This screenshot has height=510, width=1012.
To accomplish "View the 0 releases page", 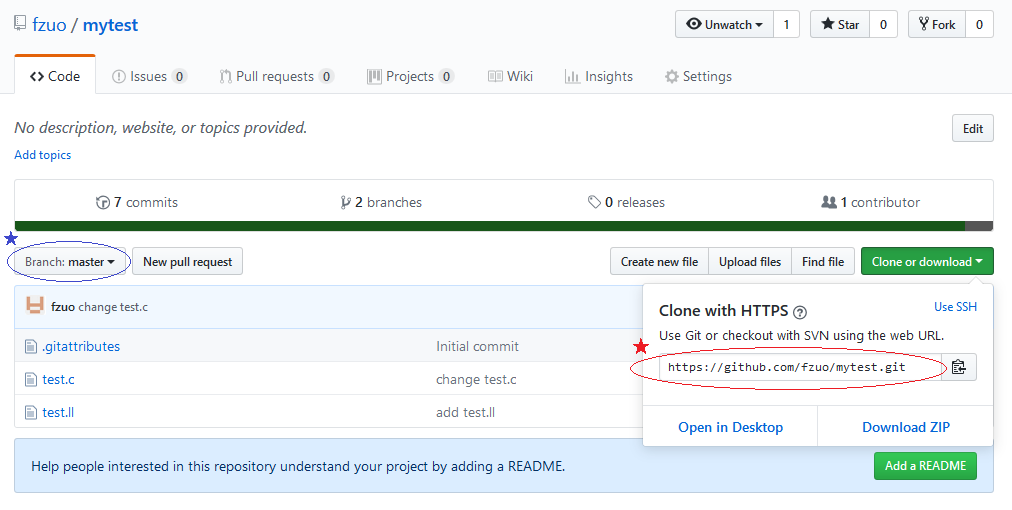I will 626,202.
